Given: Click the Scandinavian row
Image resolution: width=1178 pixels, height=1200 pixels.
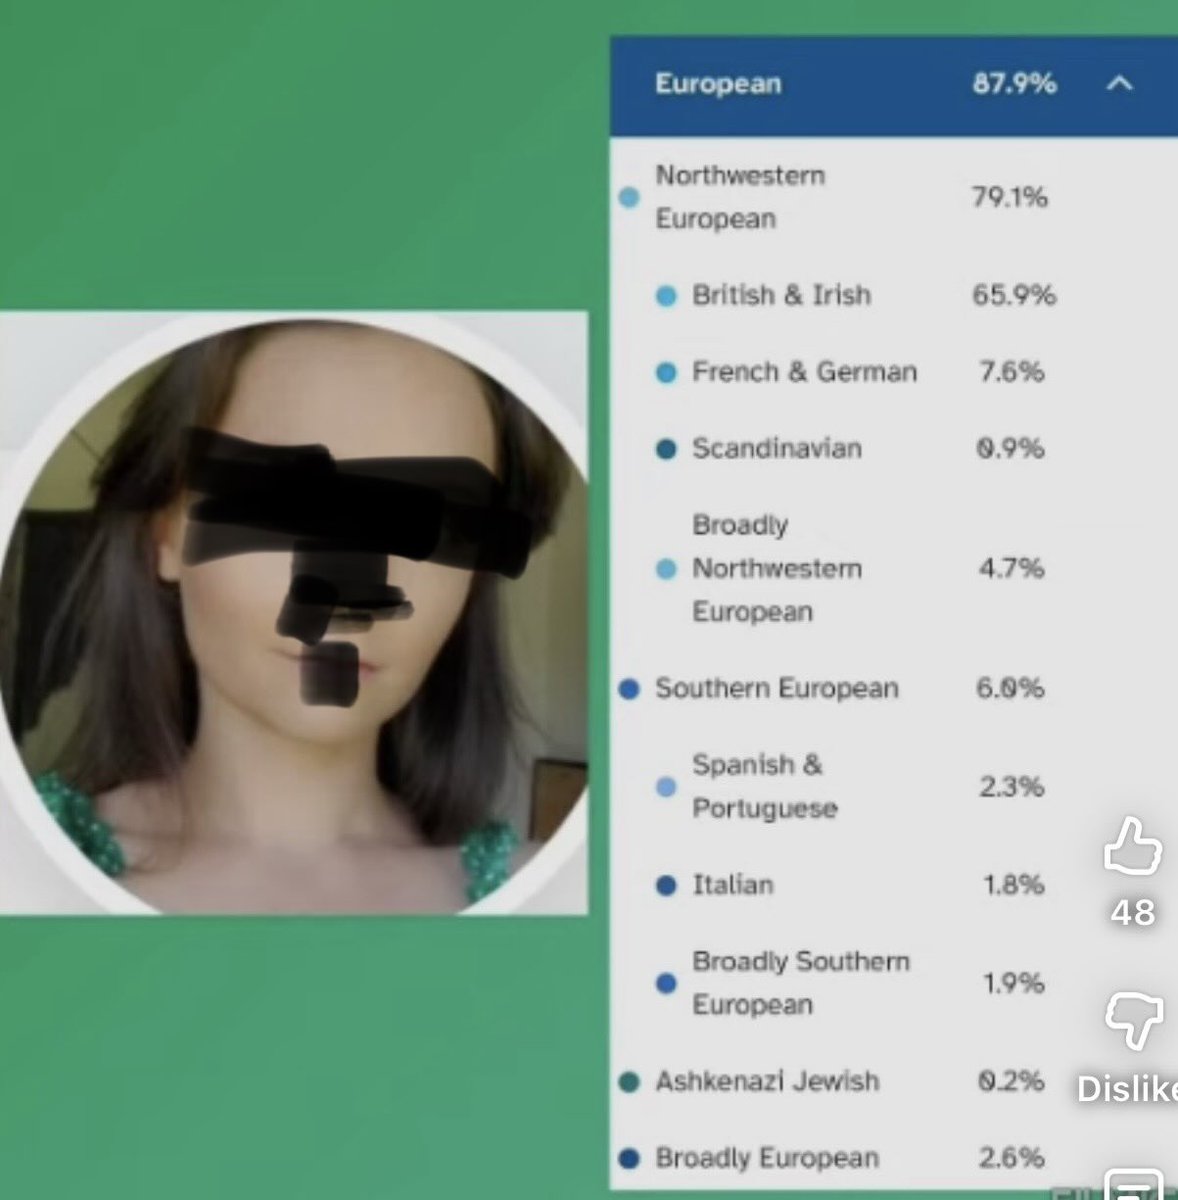Looking at the screenshot, I should [894, 448].
